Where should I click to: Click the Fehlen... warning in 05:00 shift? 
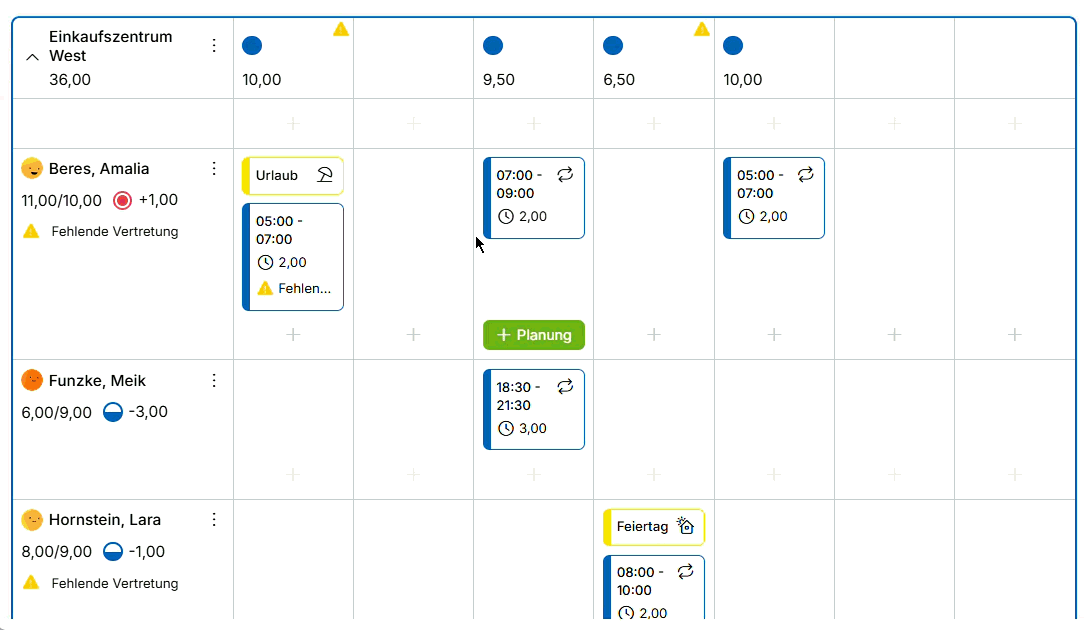coord(294,288)
